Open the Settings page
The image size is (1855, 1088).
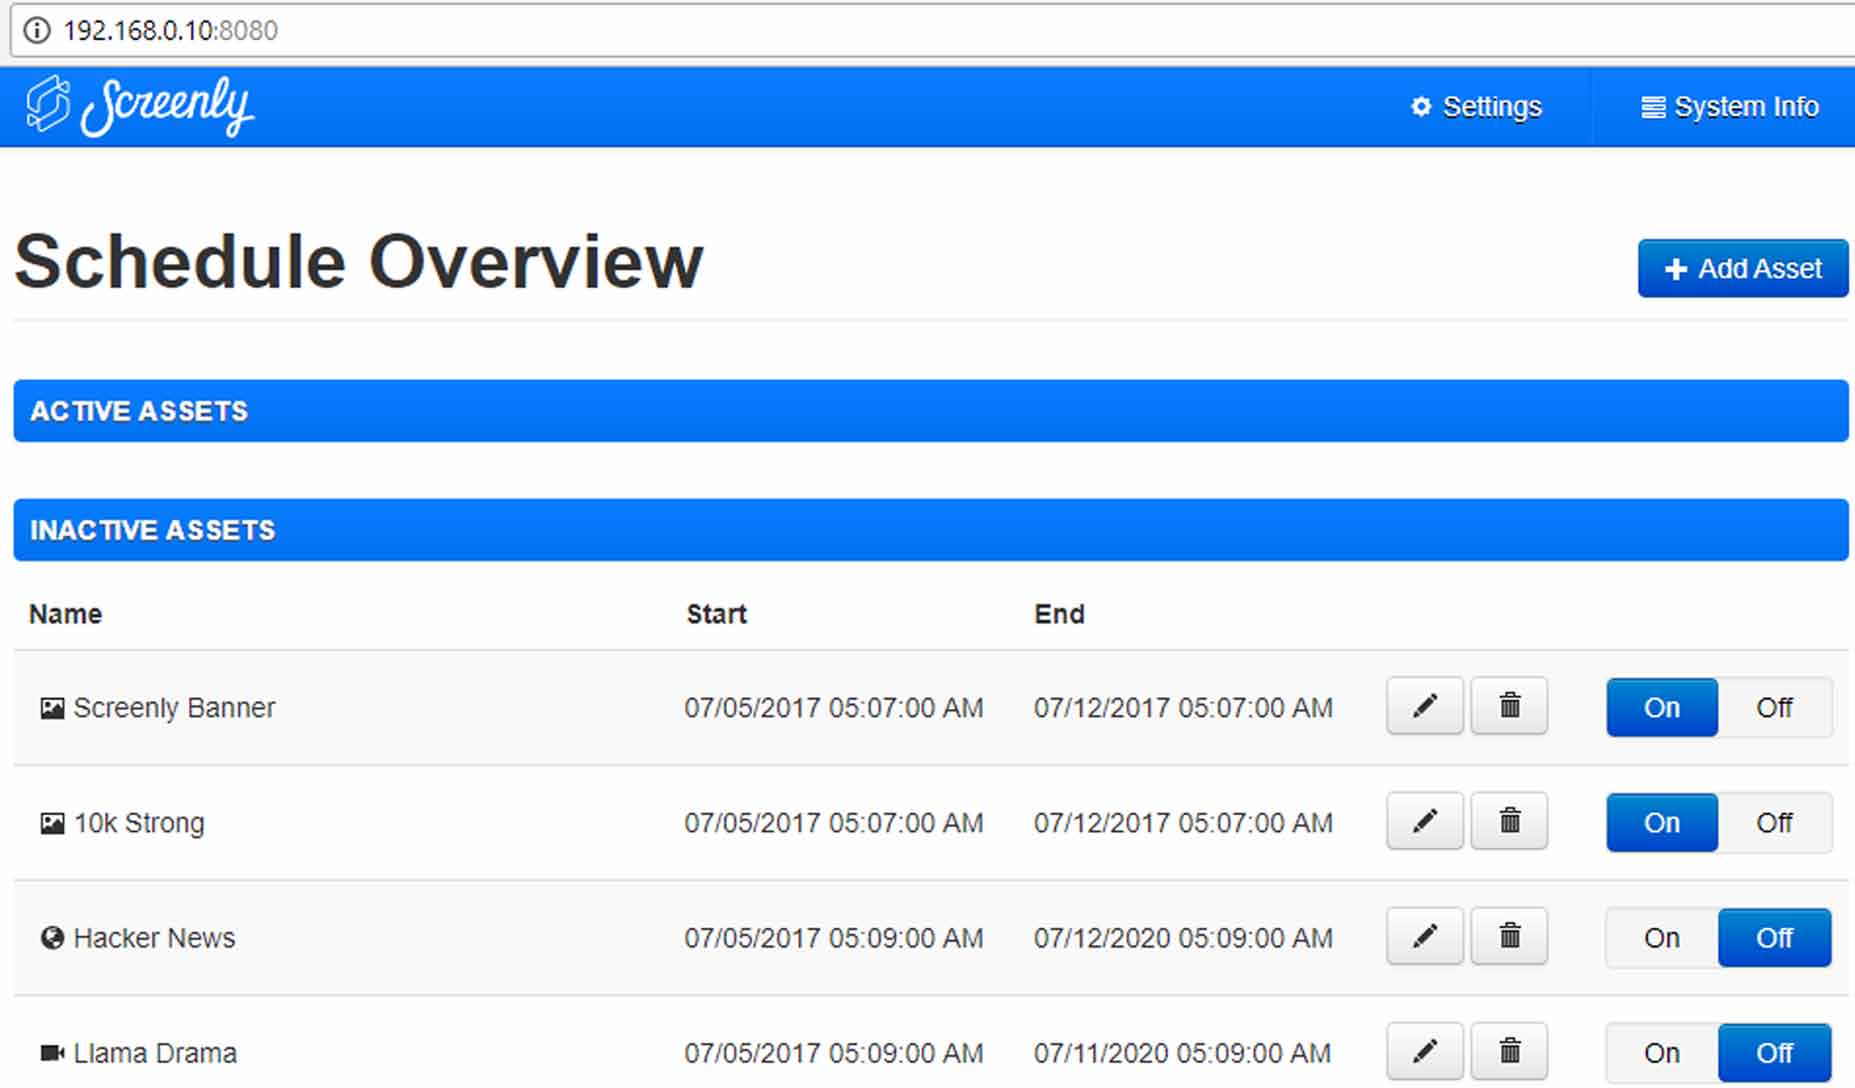1476,107
